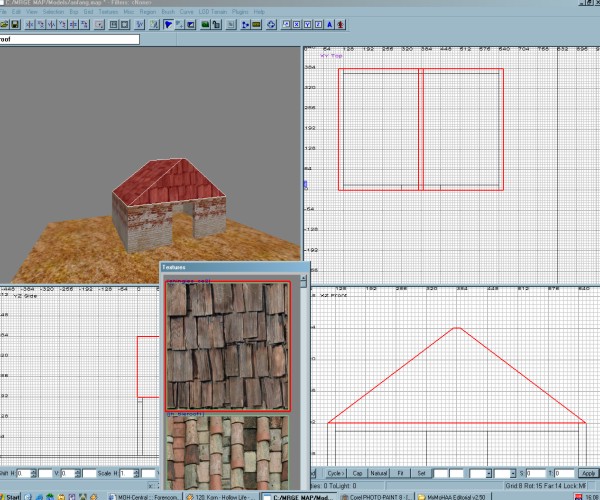600x500 pixels.
Task: Open the Plugins menu
Action: [239, 11]
